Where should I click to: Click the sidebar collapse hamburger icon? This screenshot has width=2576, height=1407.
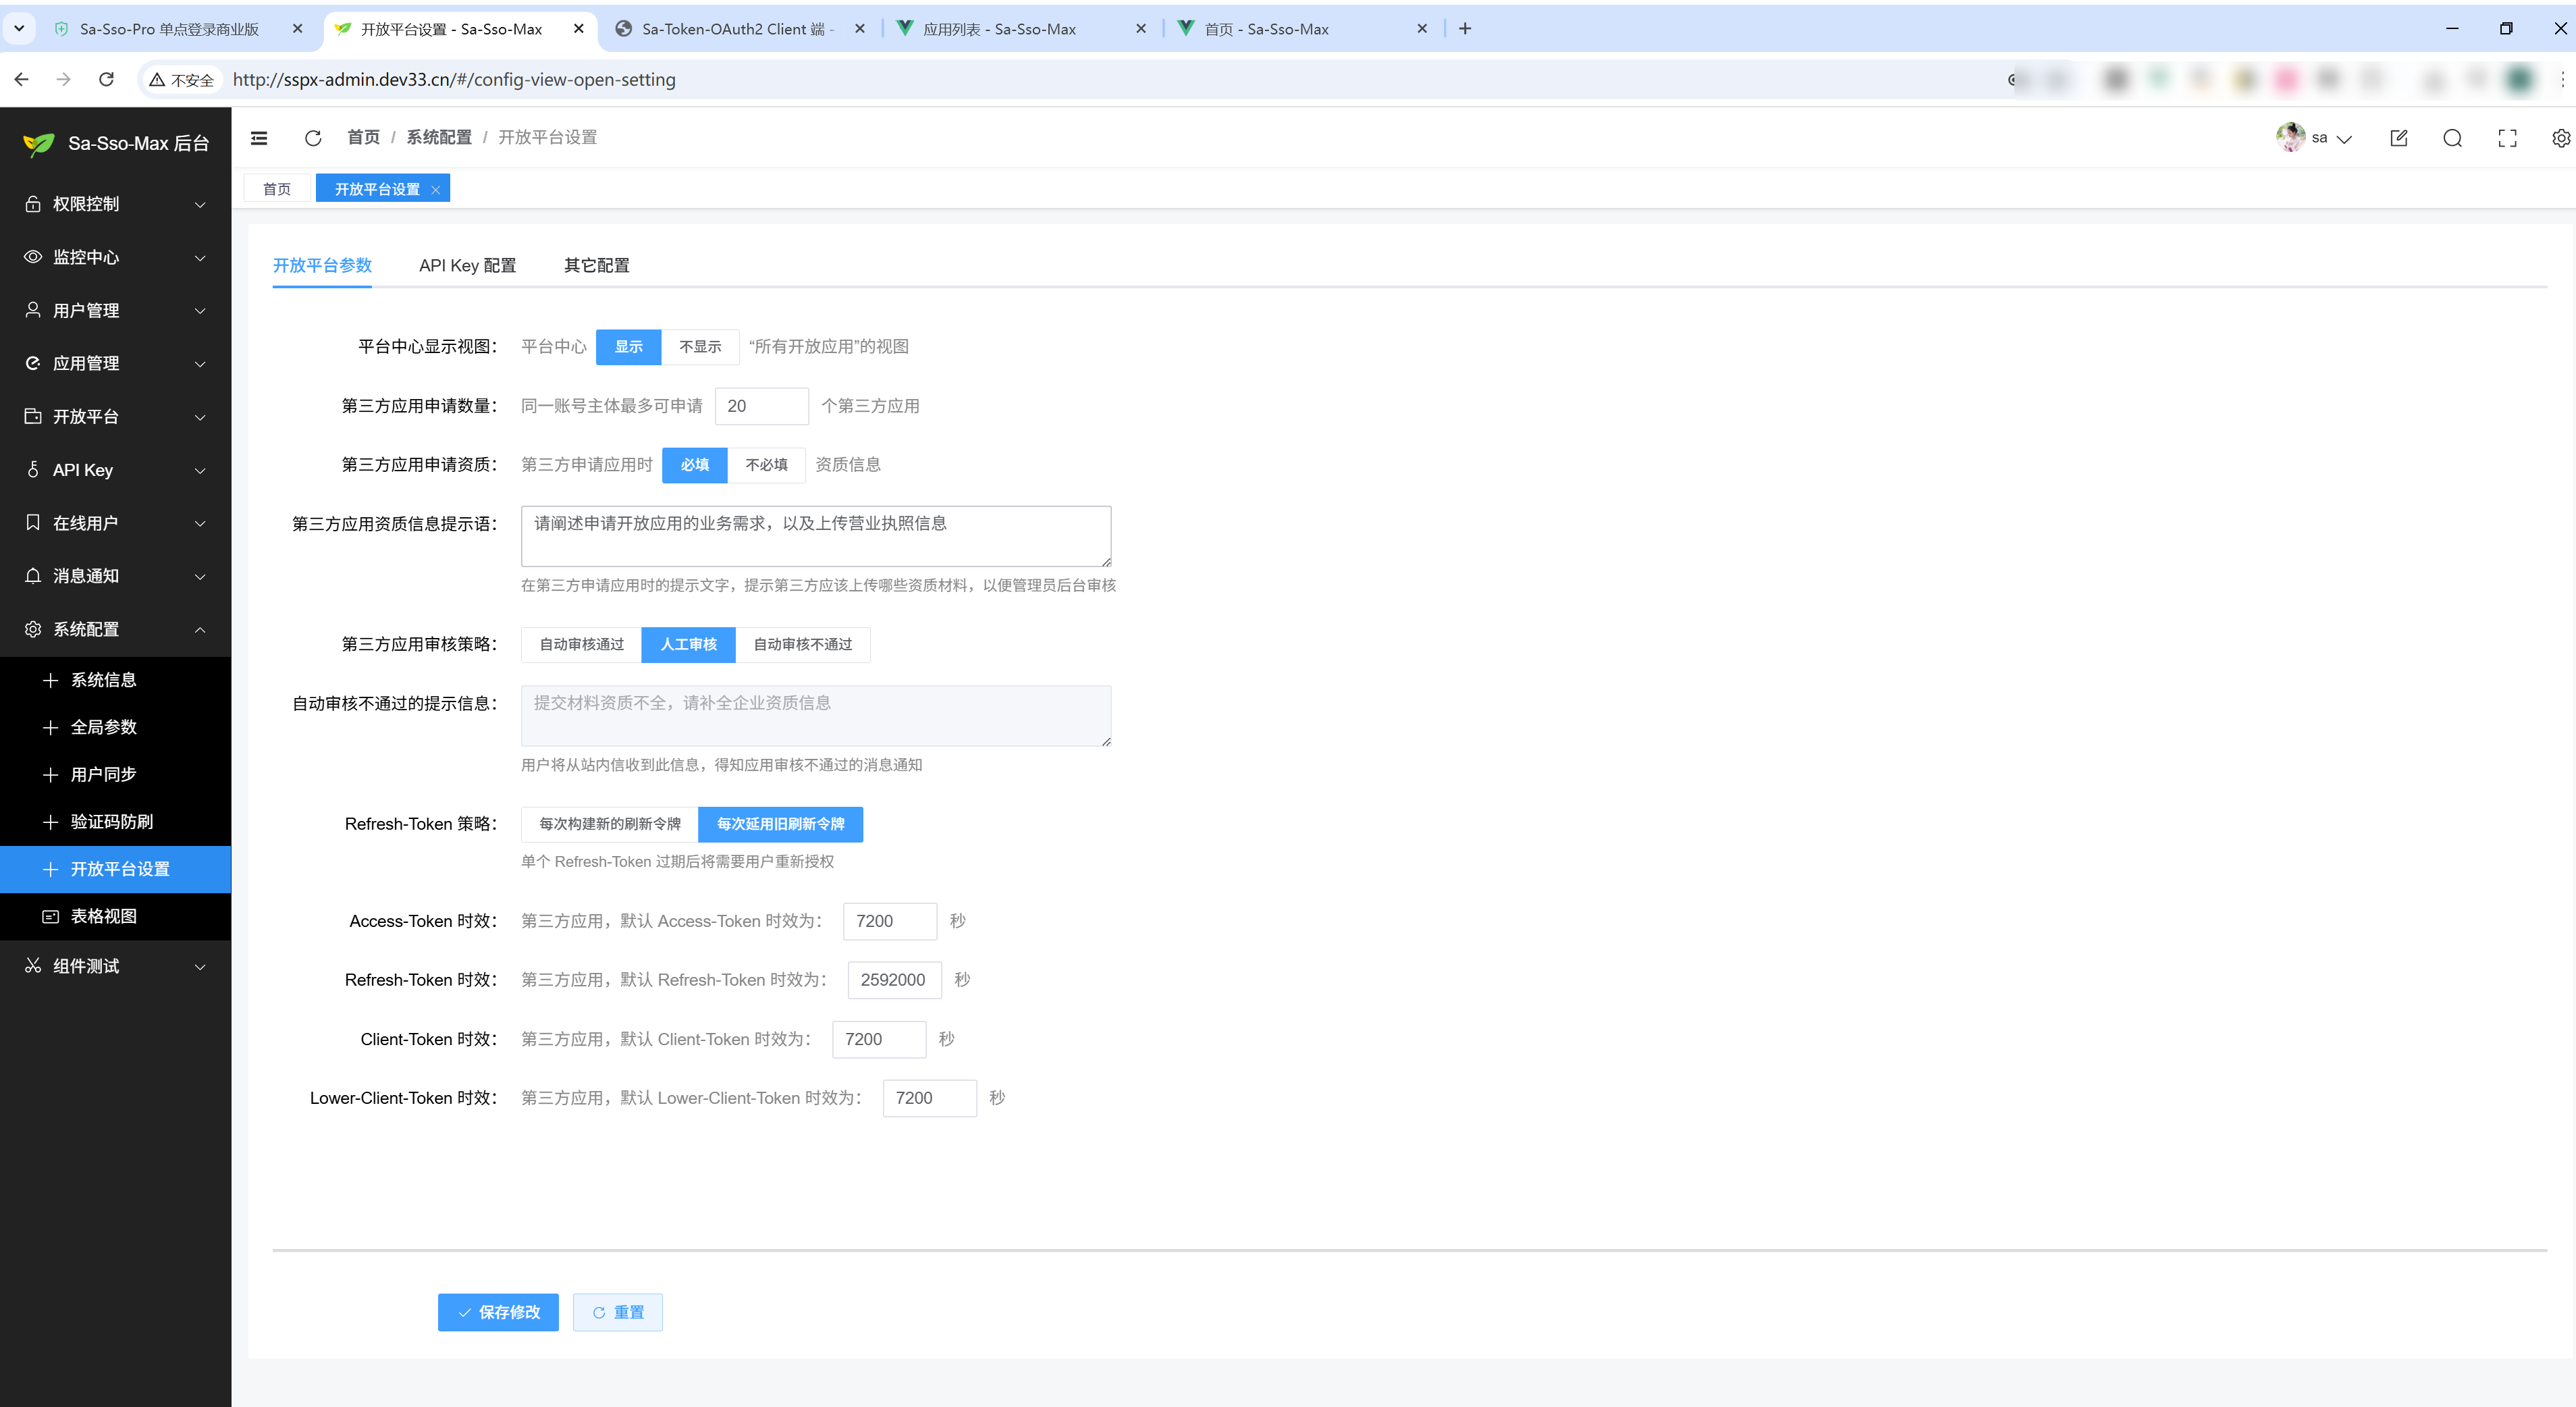coord(259,138)
